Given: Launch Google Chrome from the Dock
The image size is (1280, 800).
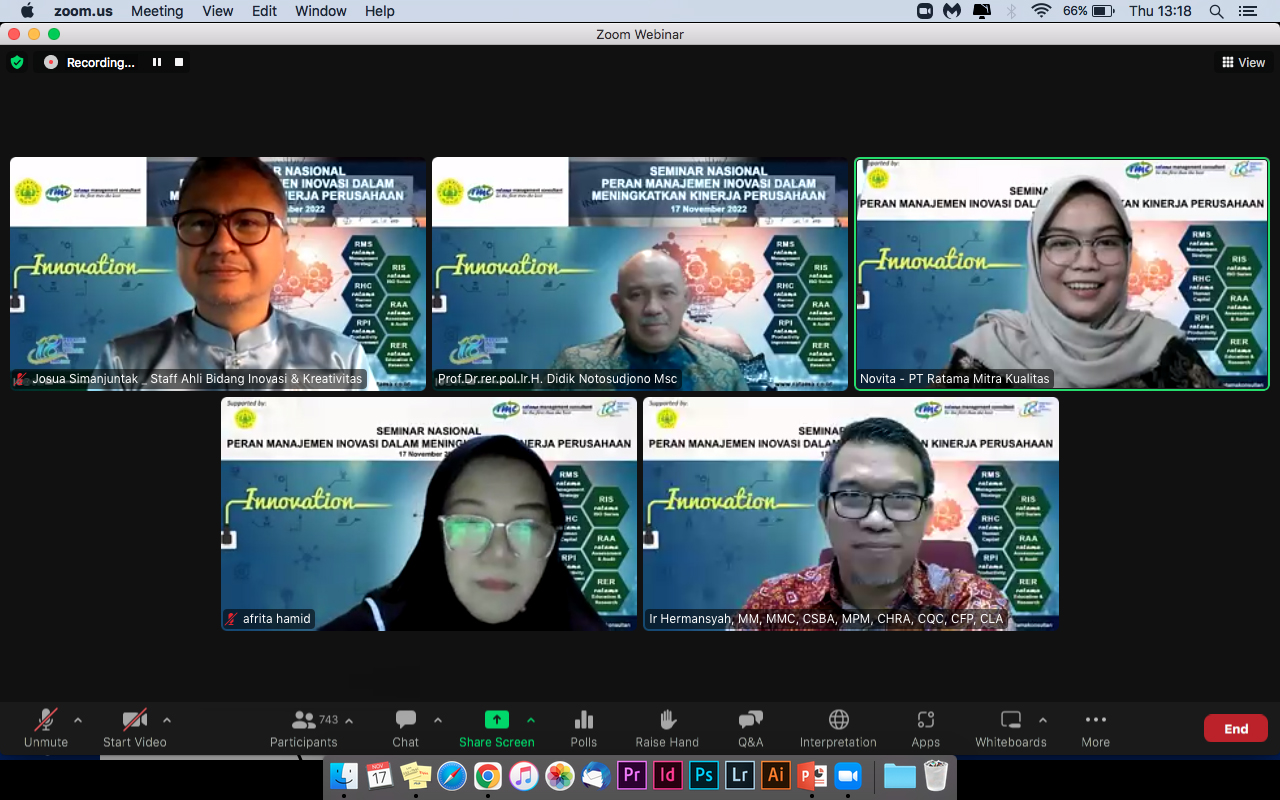Looking at the screenshot, I should point(488,775).
